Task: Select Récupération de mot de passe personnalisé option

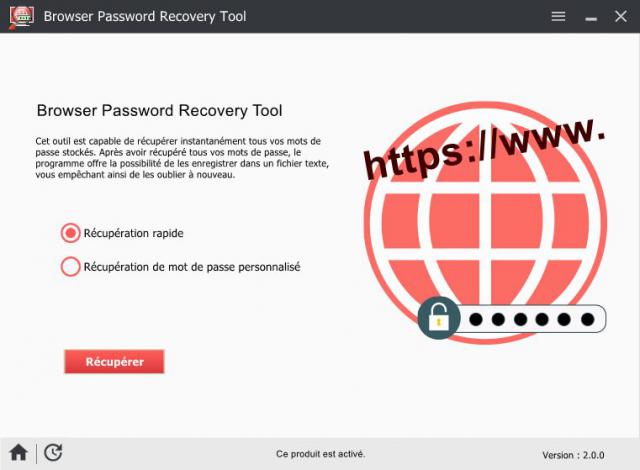Action: [x=71, y=266]
